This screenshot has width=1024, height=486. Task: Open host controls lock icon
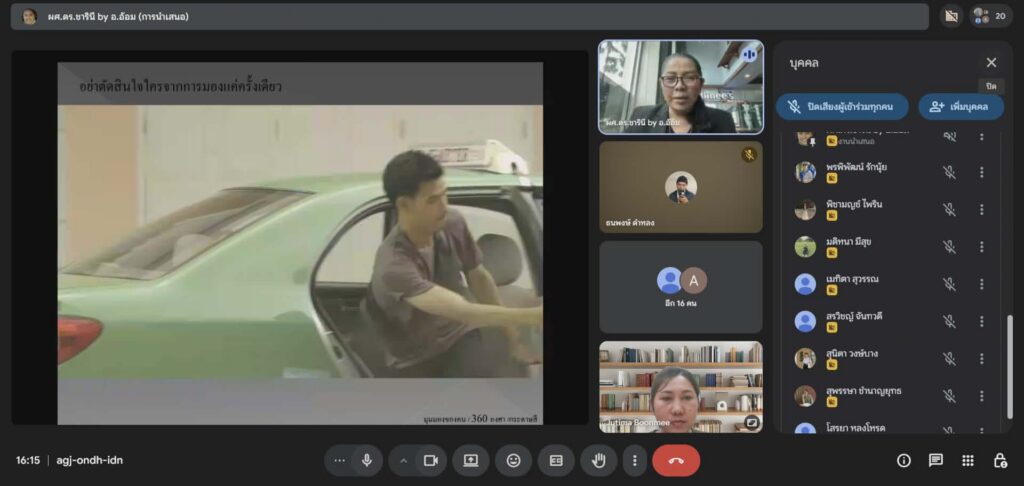[999, 460]
